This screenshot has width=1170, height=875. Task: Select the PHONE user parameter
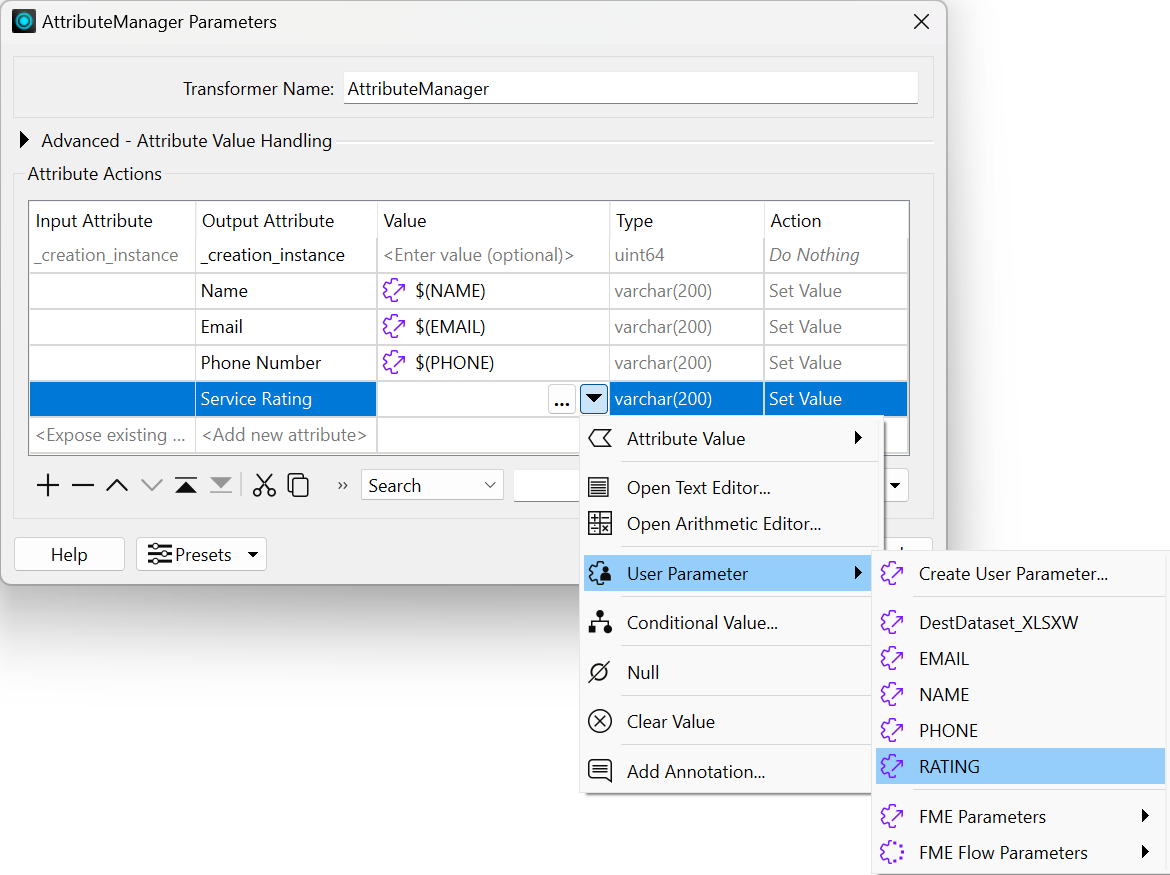1020,730
